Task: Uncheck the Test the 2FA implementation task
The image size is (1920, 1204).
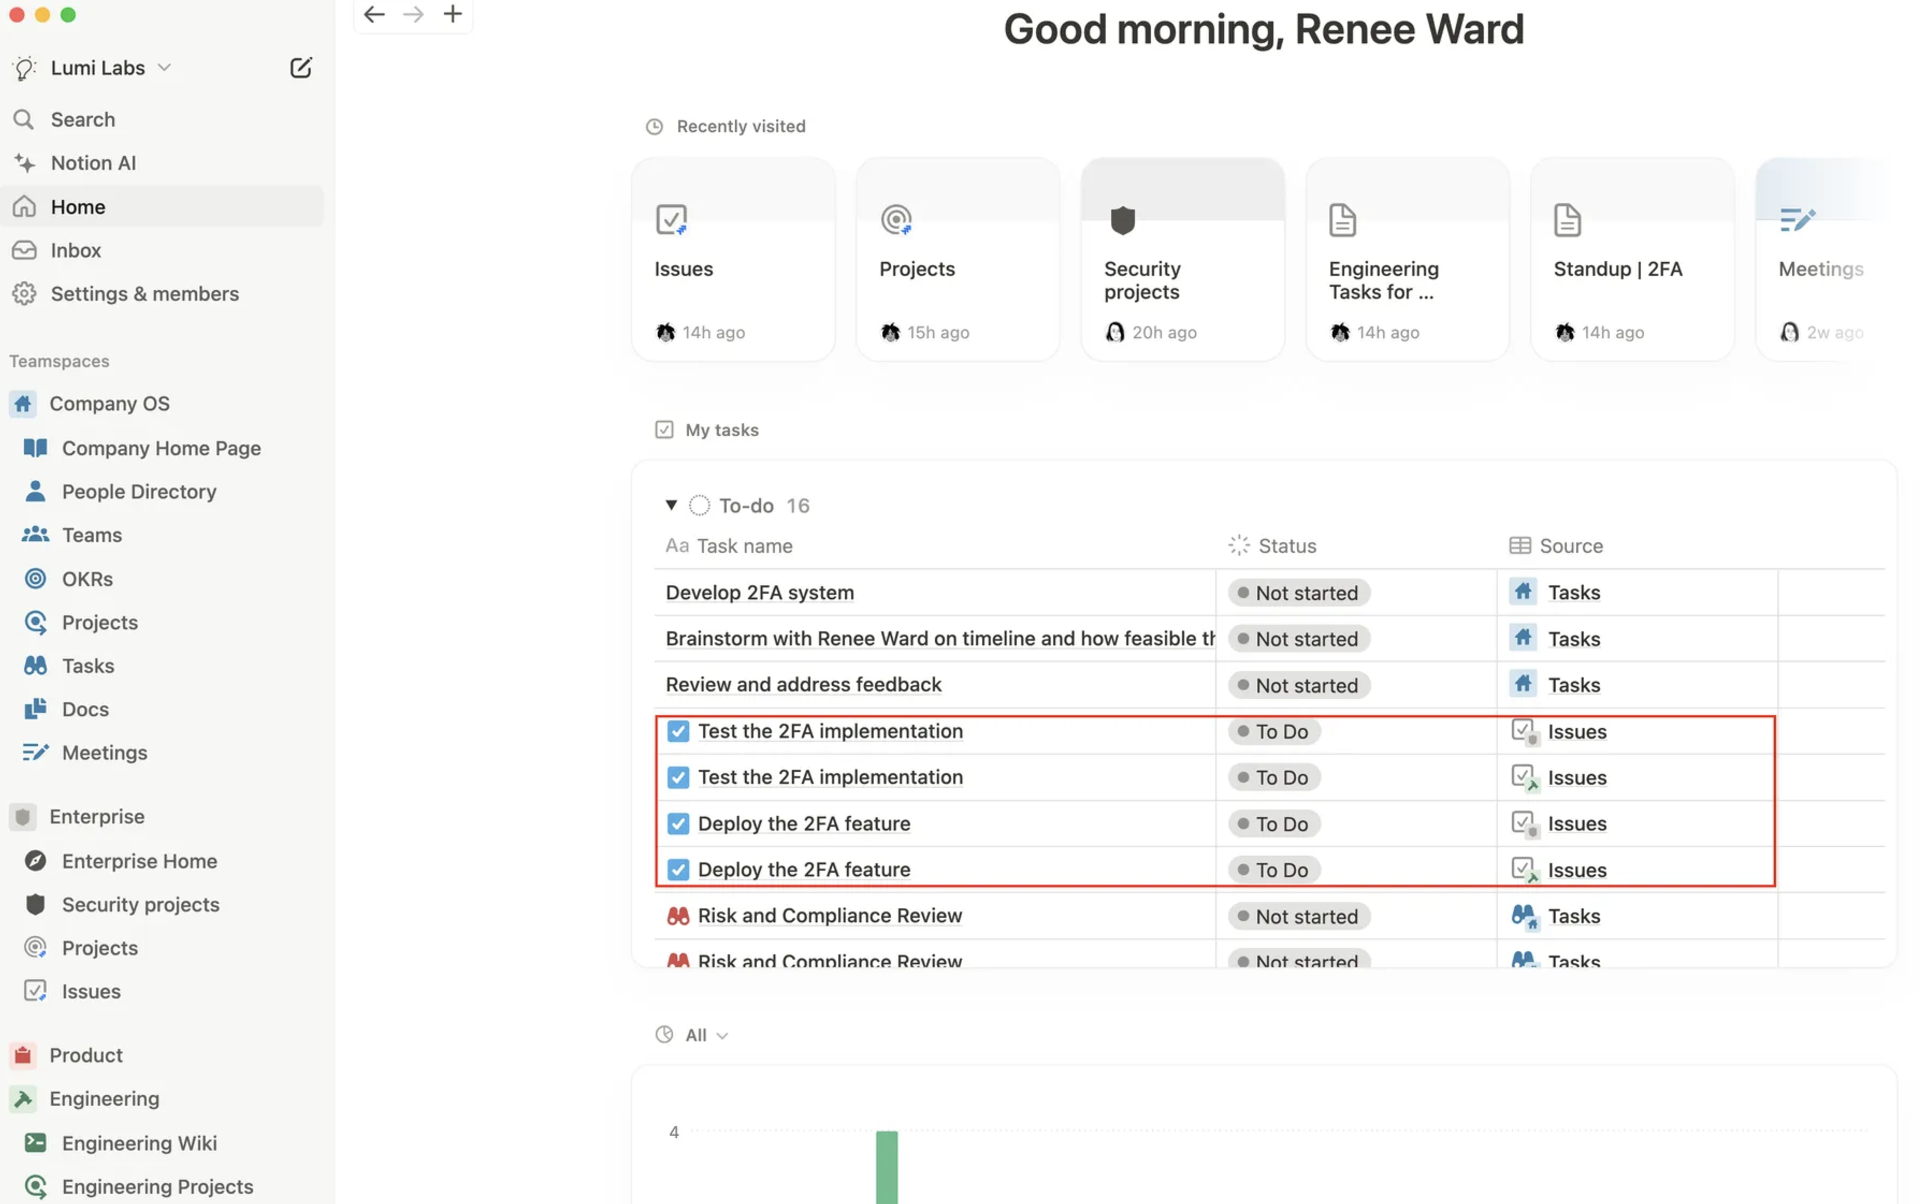Action: pyautogui.click(x=678, y=731)
